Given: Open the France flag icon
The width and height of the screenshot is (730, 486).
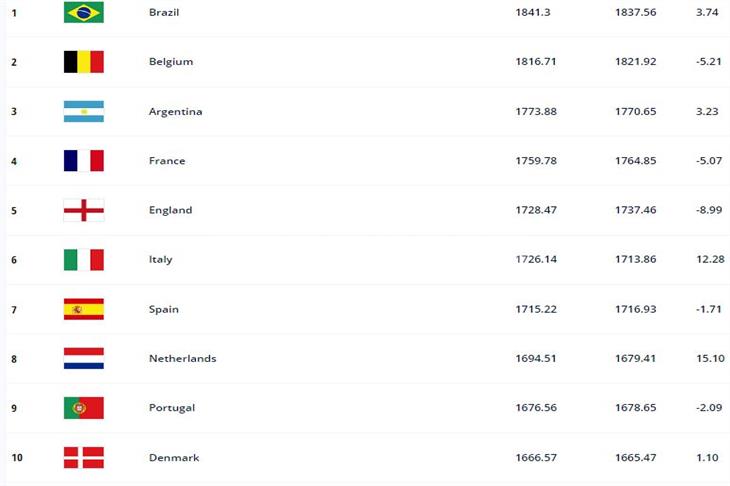Looking at the screenshot, I should tap(84, 161).
